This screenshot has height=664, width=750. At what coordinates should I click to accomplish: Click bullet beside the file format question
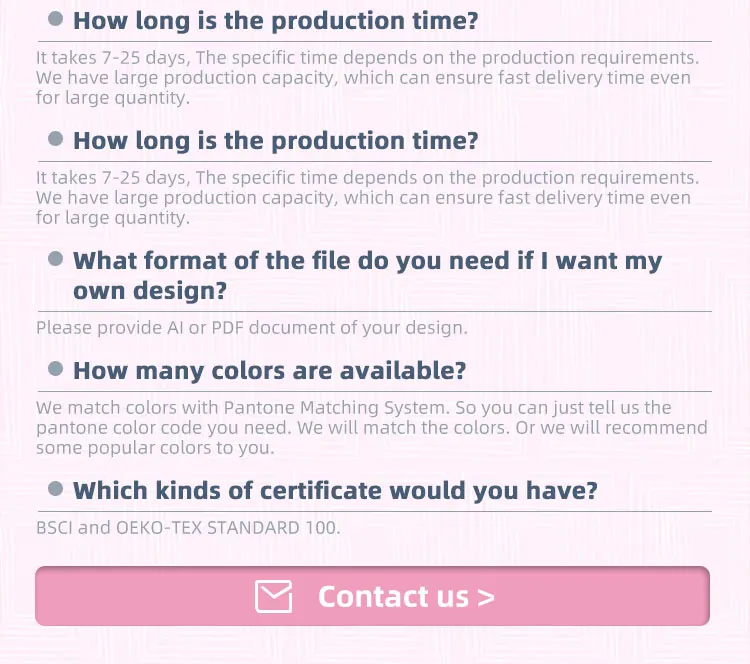[x=56, y=260]
